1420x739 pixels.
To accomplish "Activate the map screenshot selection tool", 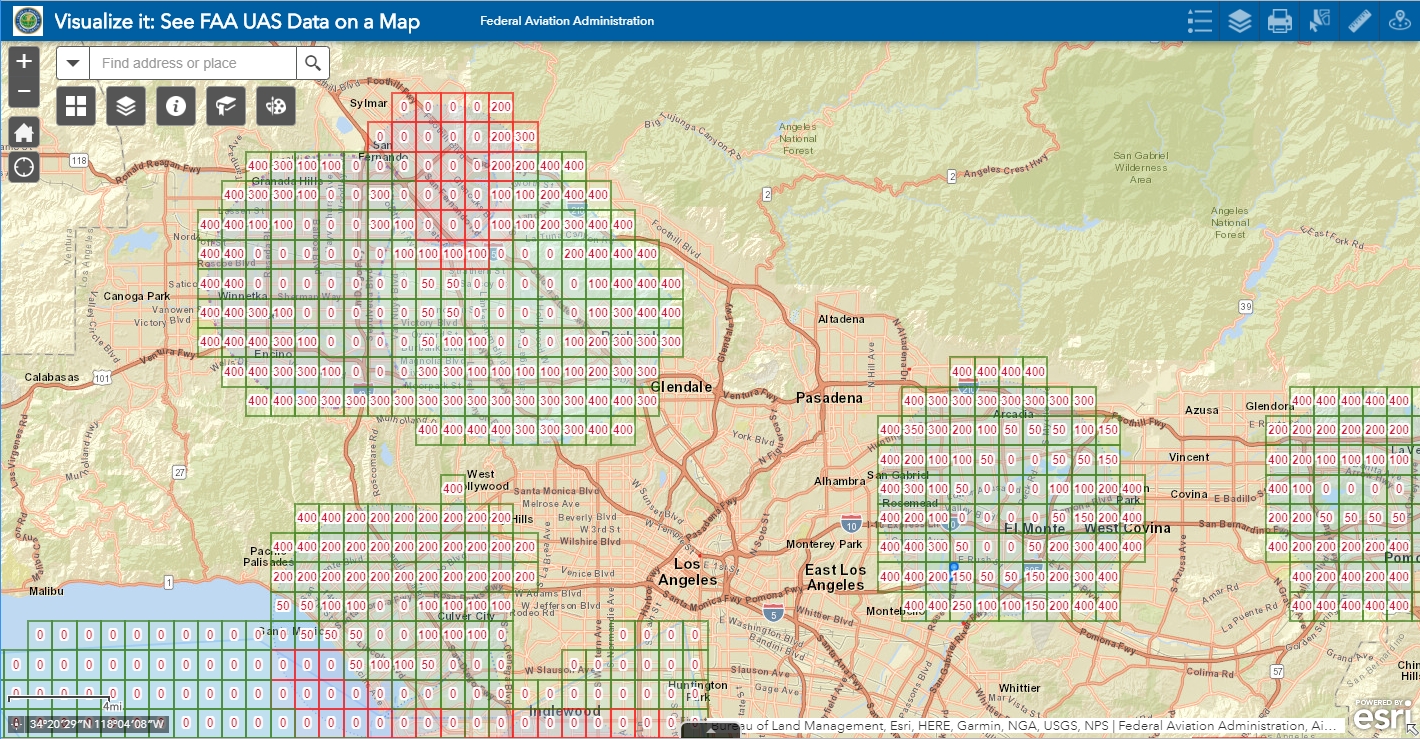I will [1320, 20].
